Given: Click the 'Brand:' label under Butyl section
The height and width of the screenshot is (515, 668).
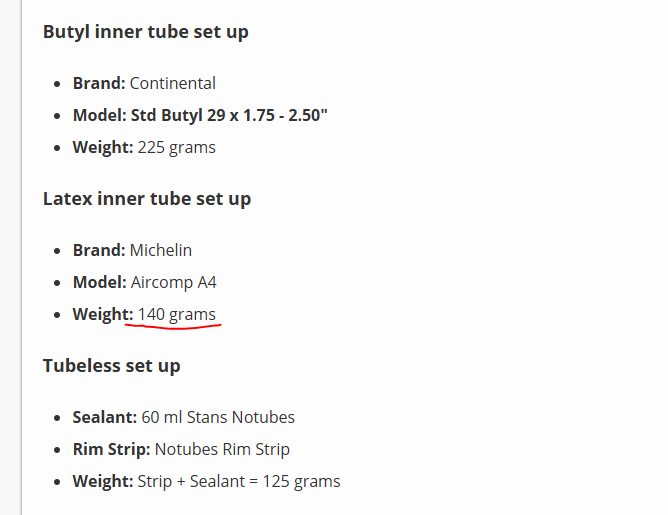Looking at the screenshot, I should tap(99, 83).
